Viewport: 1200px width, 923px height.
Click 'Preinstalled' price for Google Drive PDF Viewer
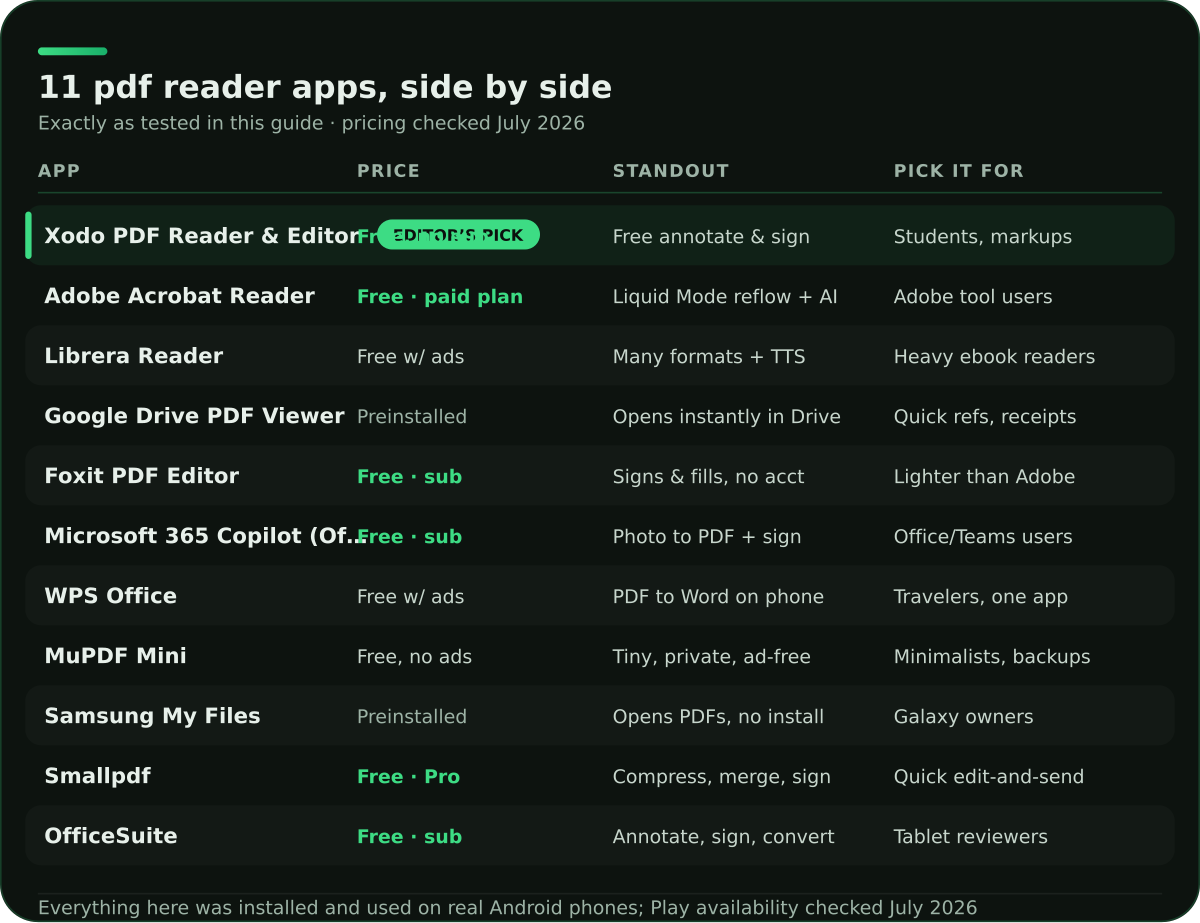pos(412,417)
